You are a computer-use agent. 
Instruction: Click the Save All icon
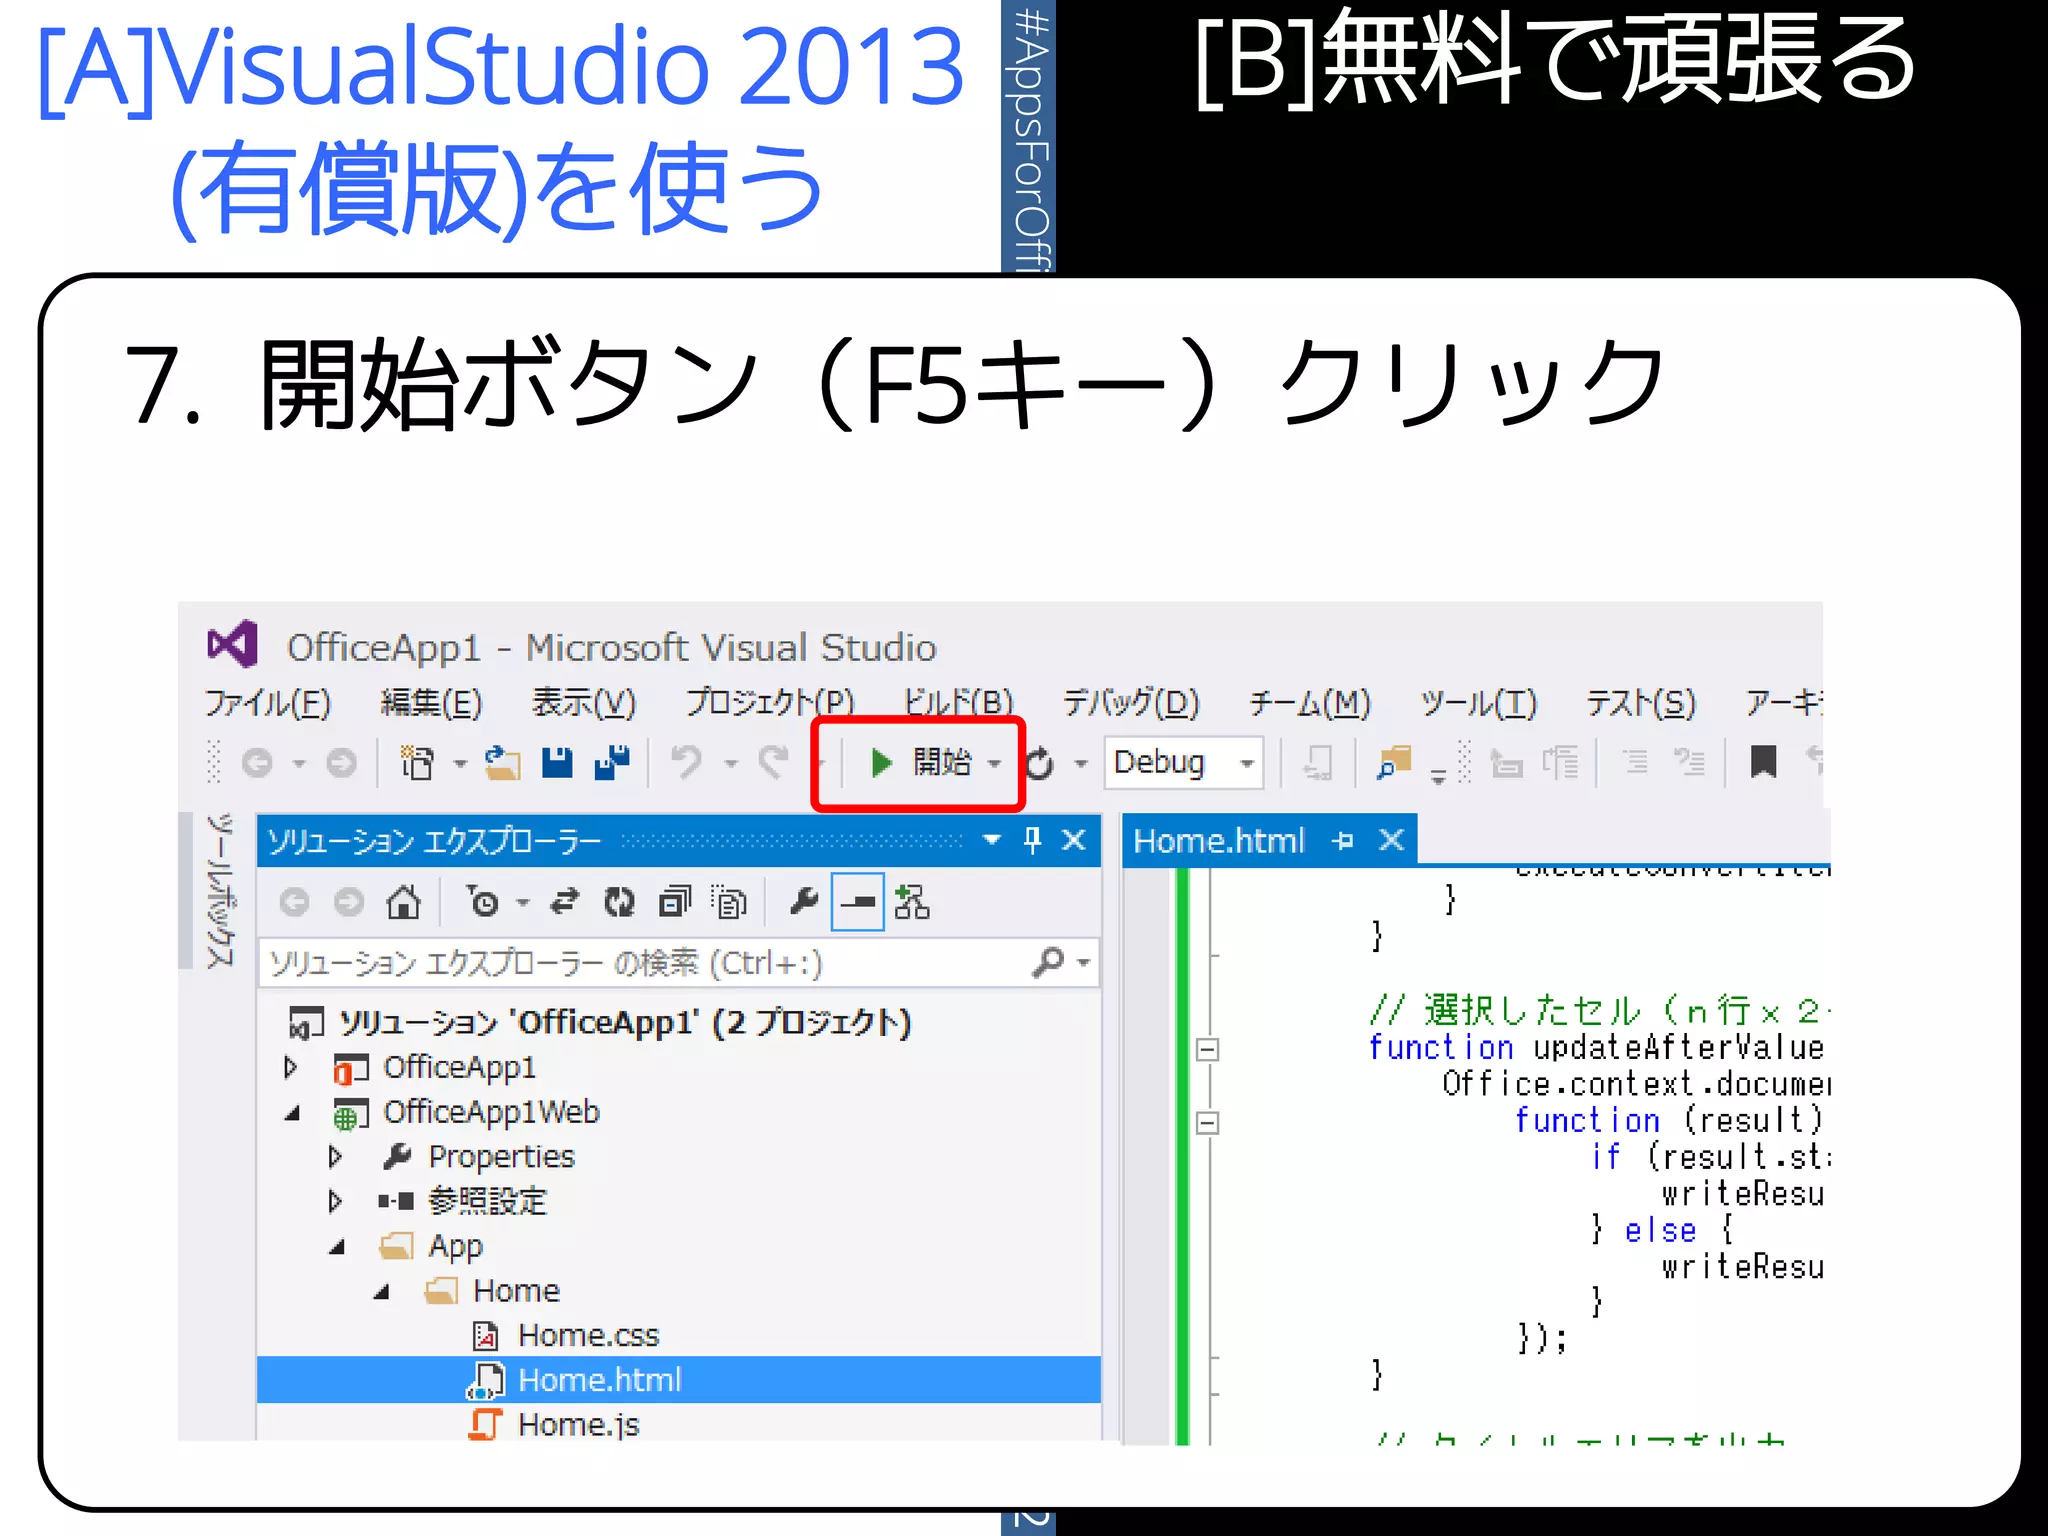[x=612, y=763]
